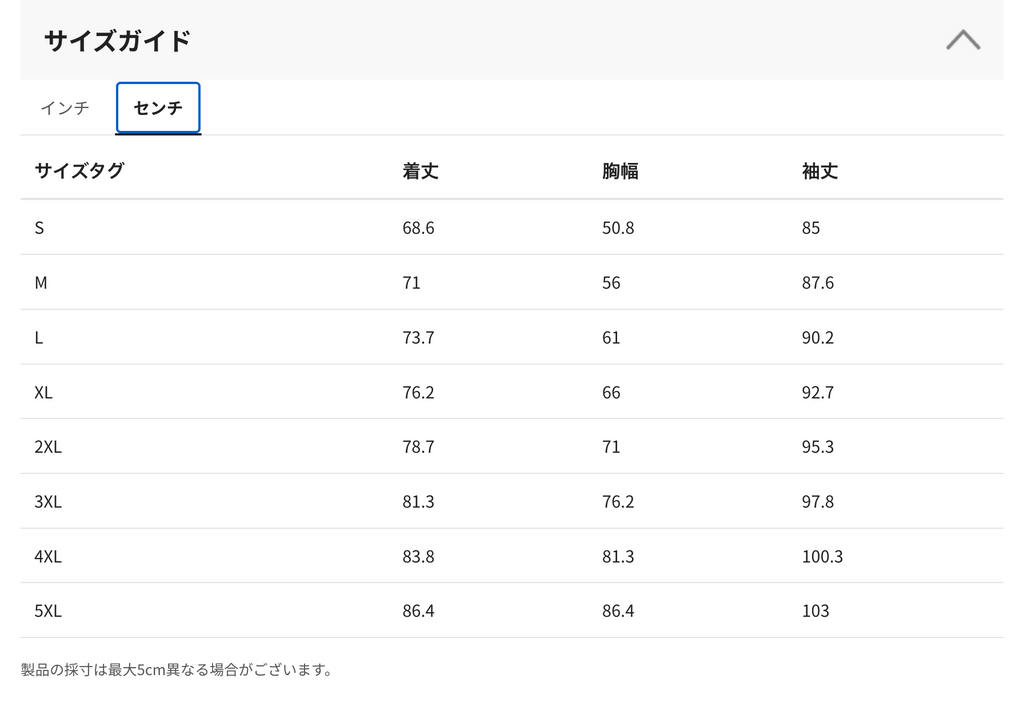This screenshot has height=718, width=1024.
Task: Click the 61 chest width value
Action: [x=611, y=338]
